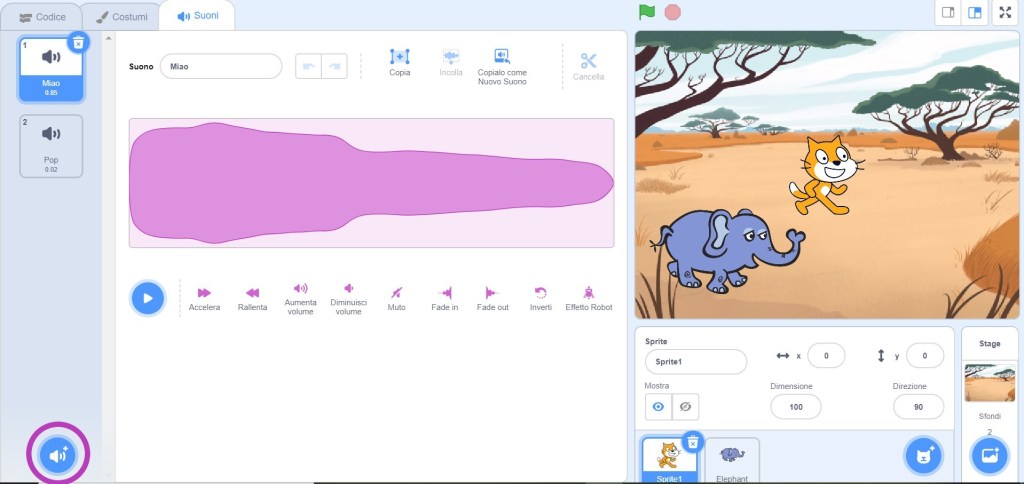Open the Costumi tab
The image size is (1024, 484).
121,16
